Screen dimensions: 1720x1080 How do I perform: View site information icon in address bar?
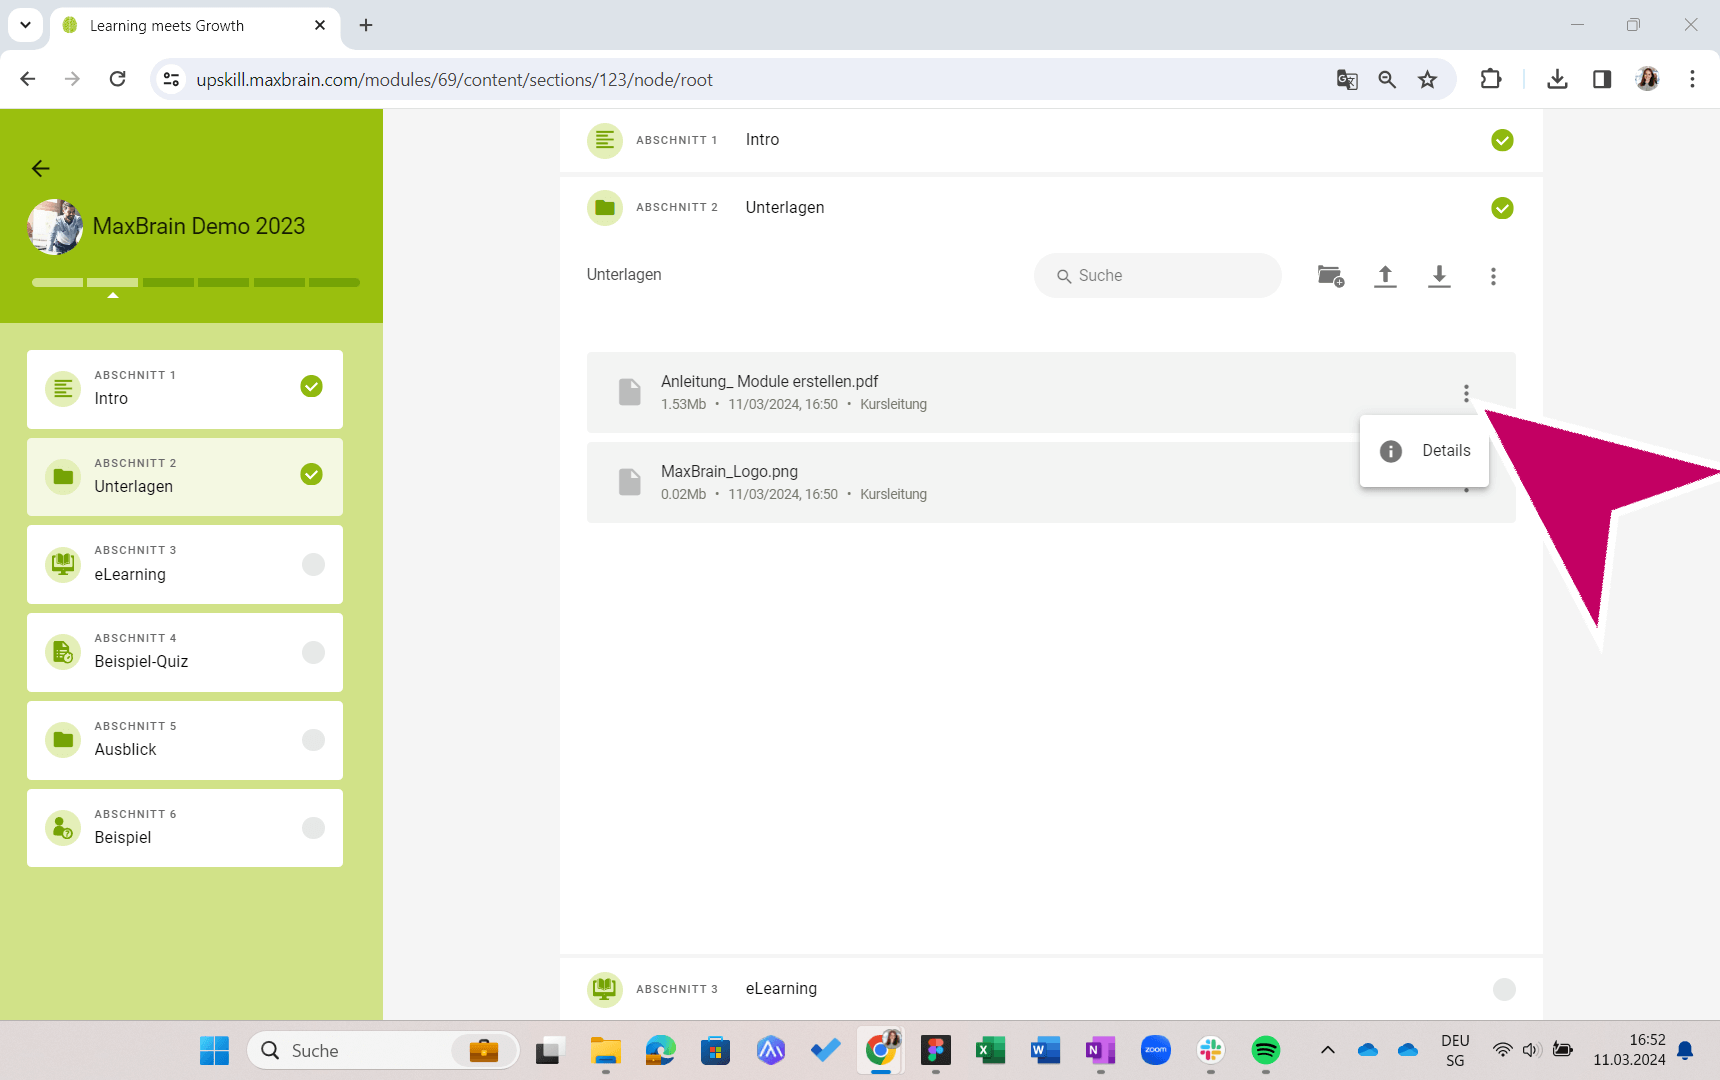pos(172,79)
